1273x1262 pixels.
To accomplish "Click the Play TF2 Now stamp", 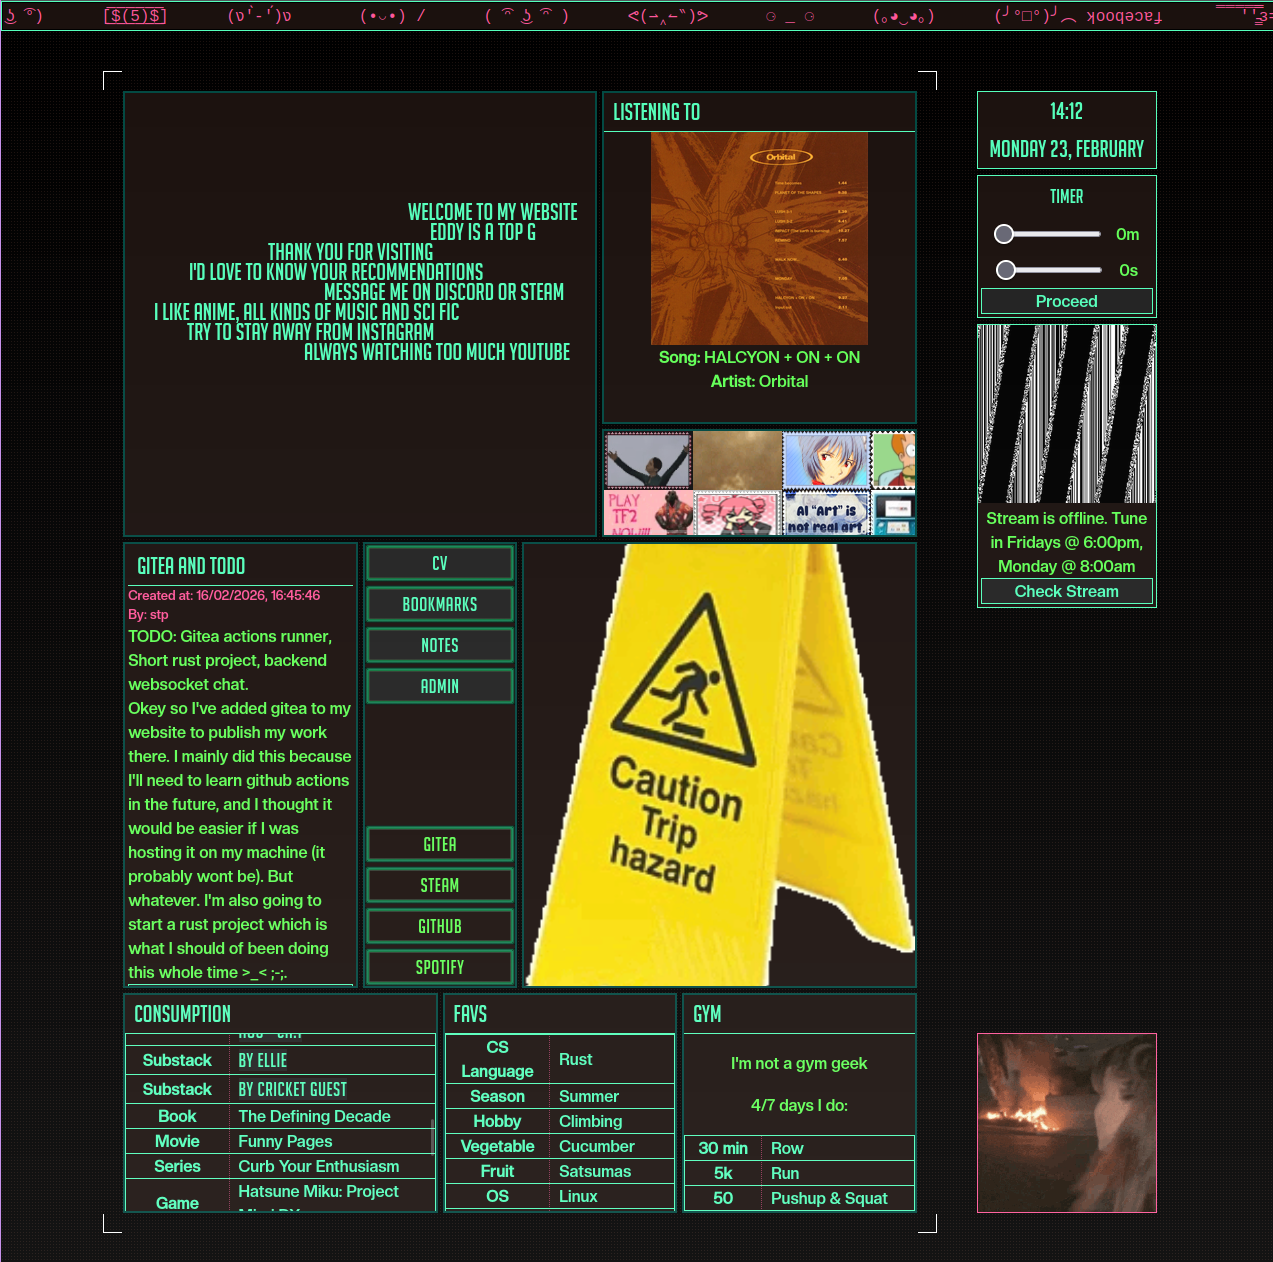I will click(648, 513).
